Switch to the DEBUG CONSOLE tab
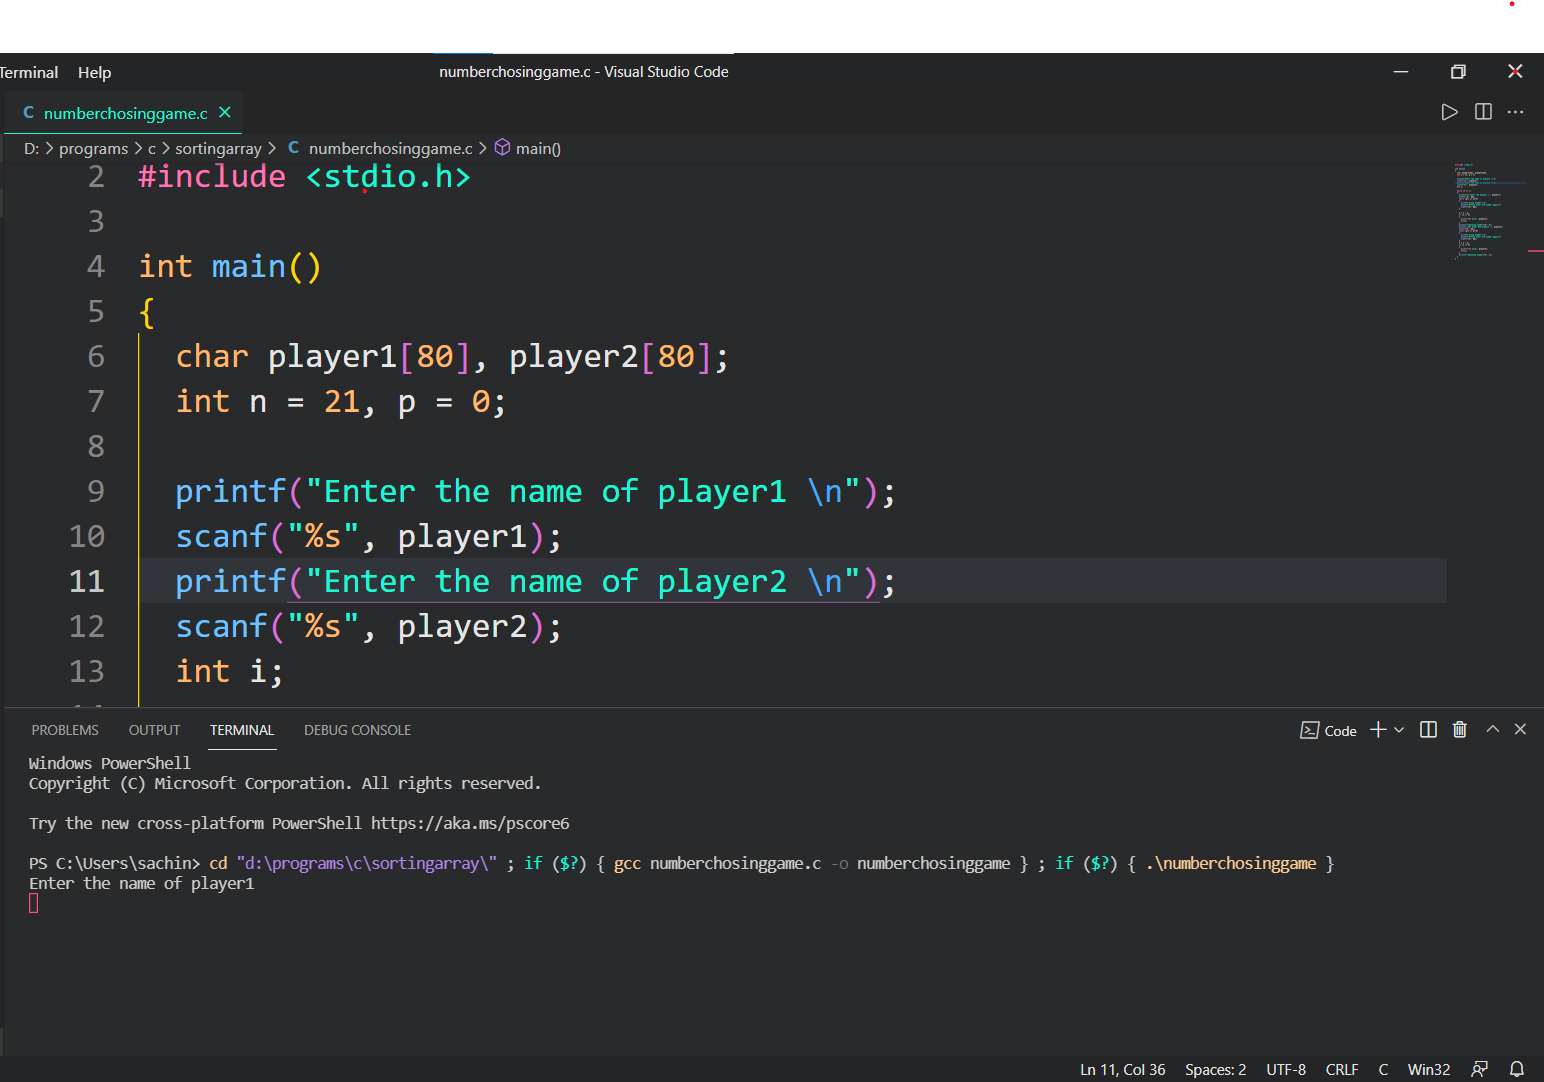 (x=357, y=730)
